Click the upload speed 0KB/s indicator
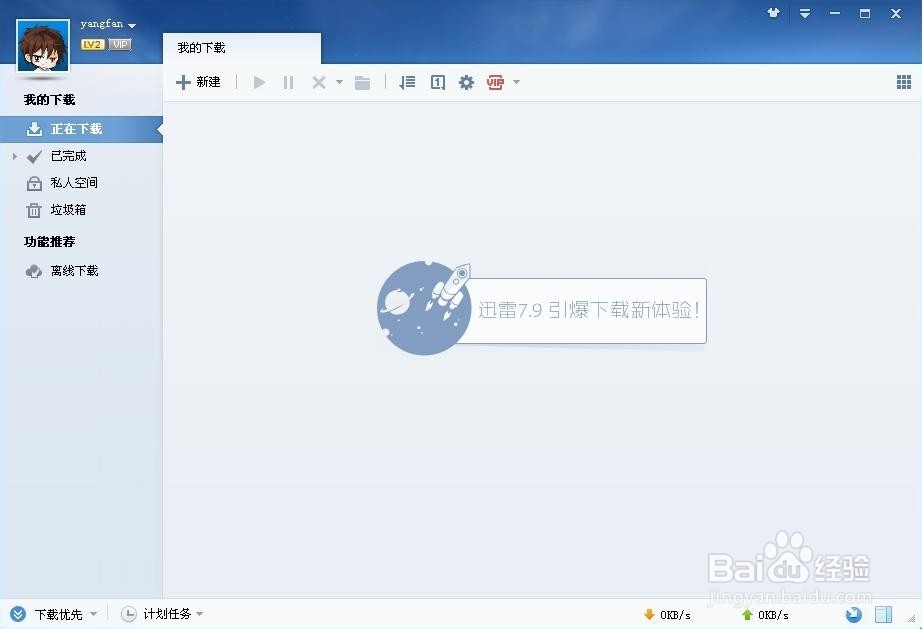The width and height of the screenshot is (922, 629). [x=765, y=615]
